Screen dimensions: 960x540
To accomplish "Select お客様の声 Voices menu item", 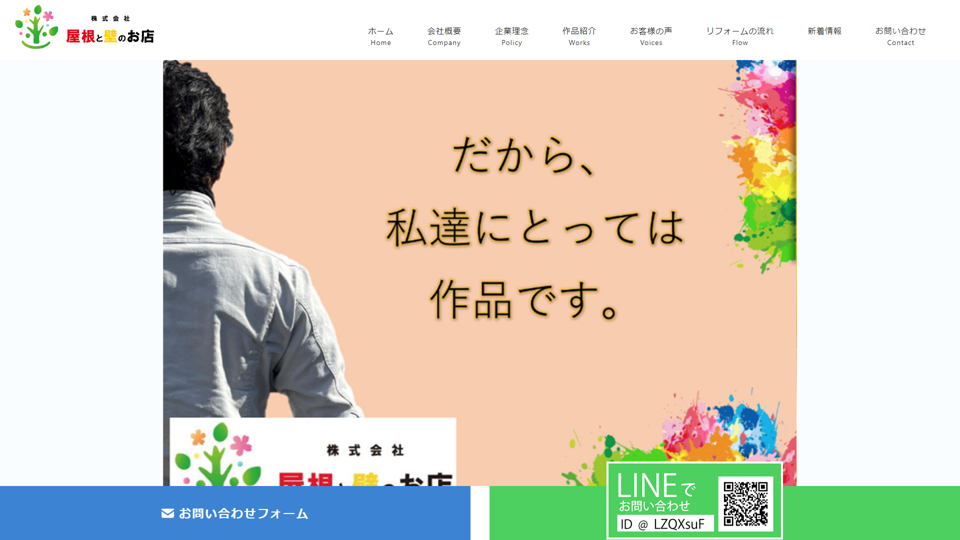I will click(x=651, y=36).
